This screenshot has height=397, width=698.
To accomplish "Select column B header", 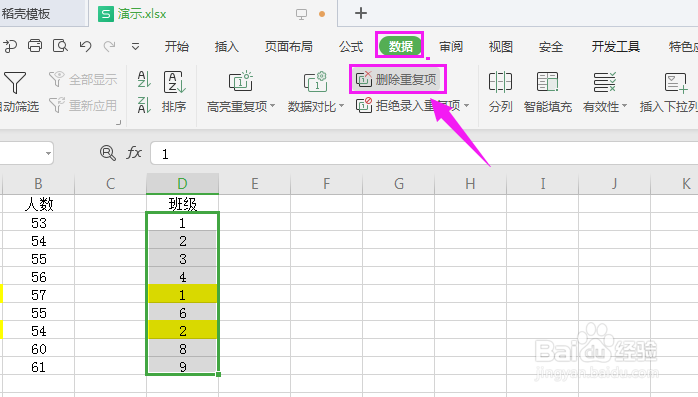I will [38, 183].
